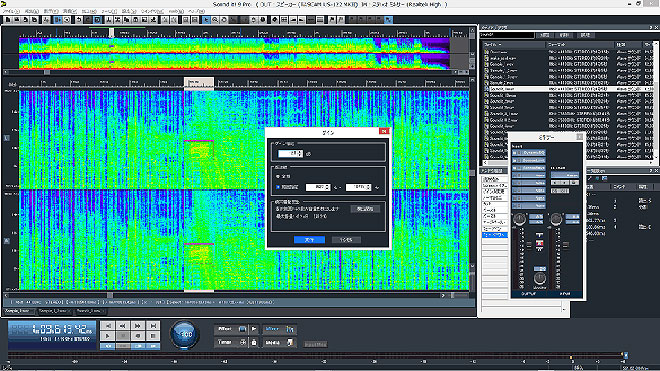The height and width of the screenshot is (371, 660).
Task: Open the Mixer button
Action: click(279, 329)
